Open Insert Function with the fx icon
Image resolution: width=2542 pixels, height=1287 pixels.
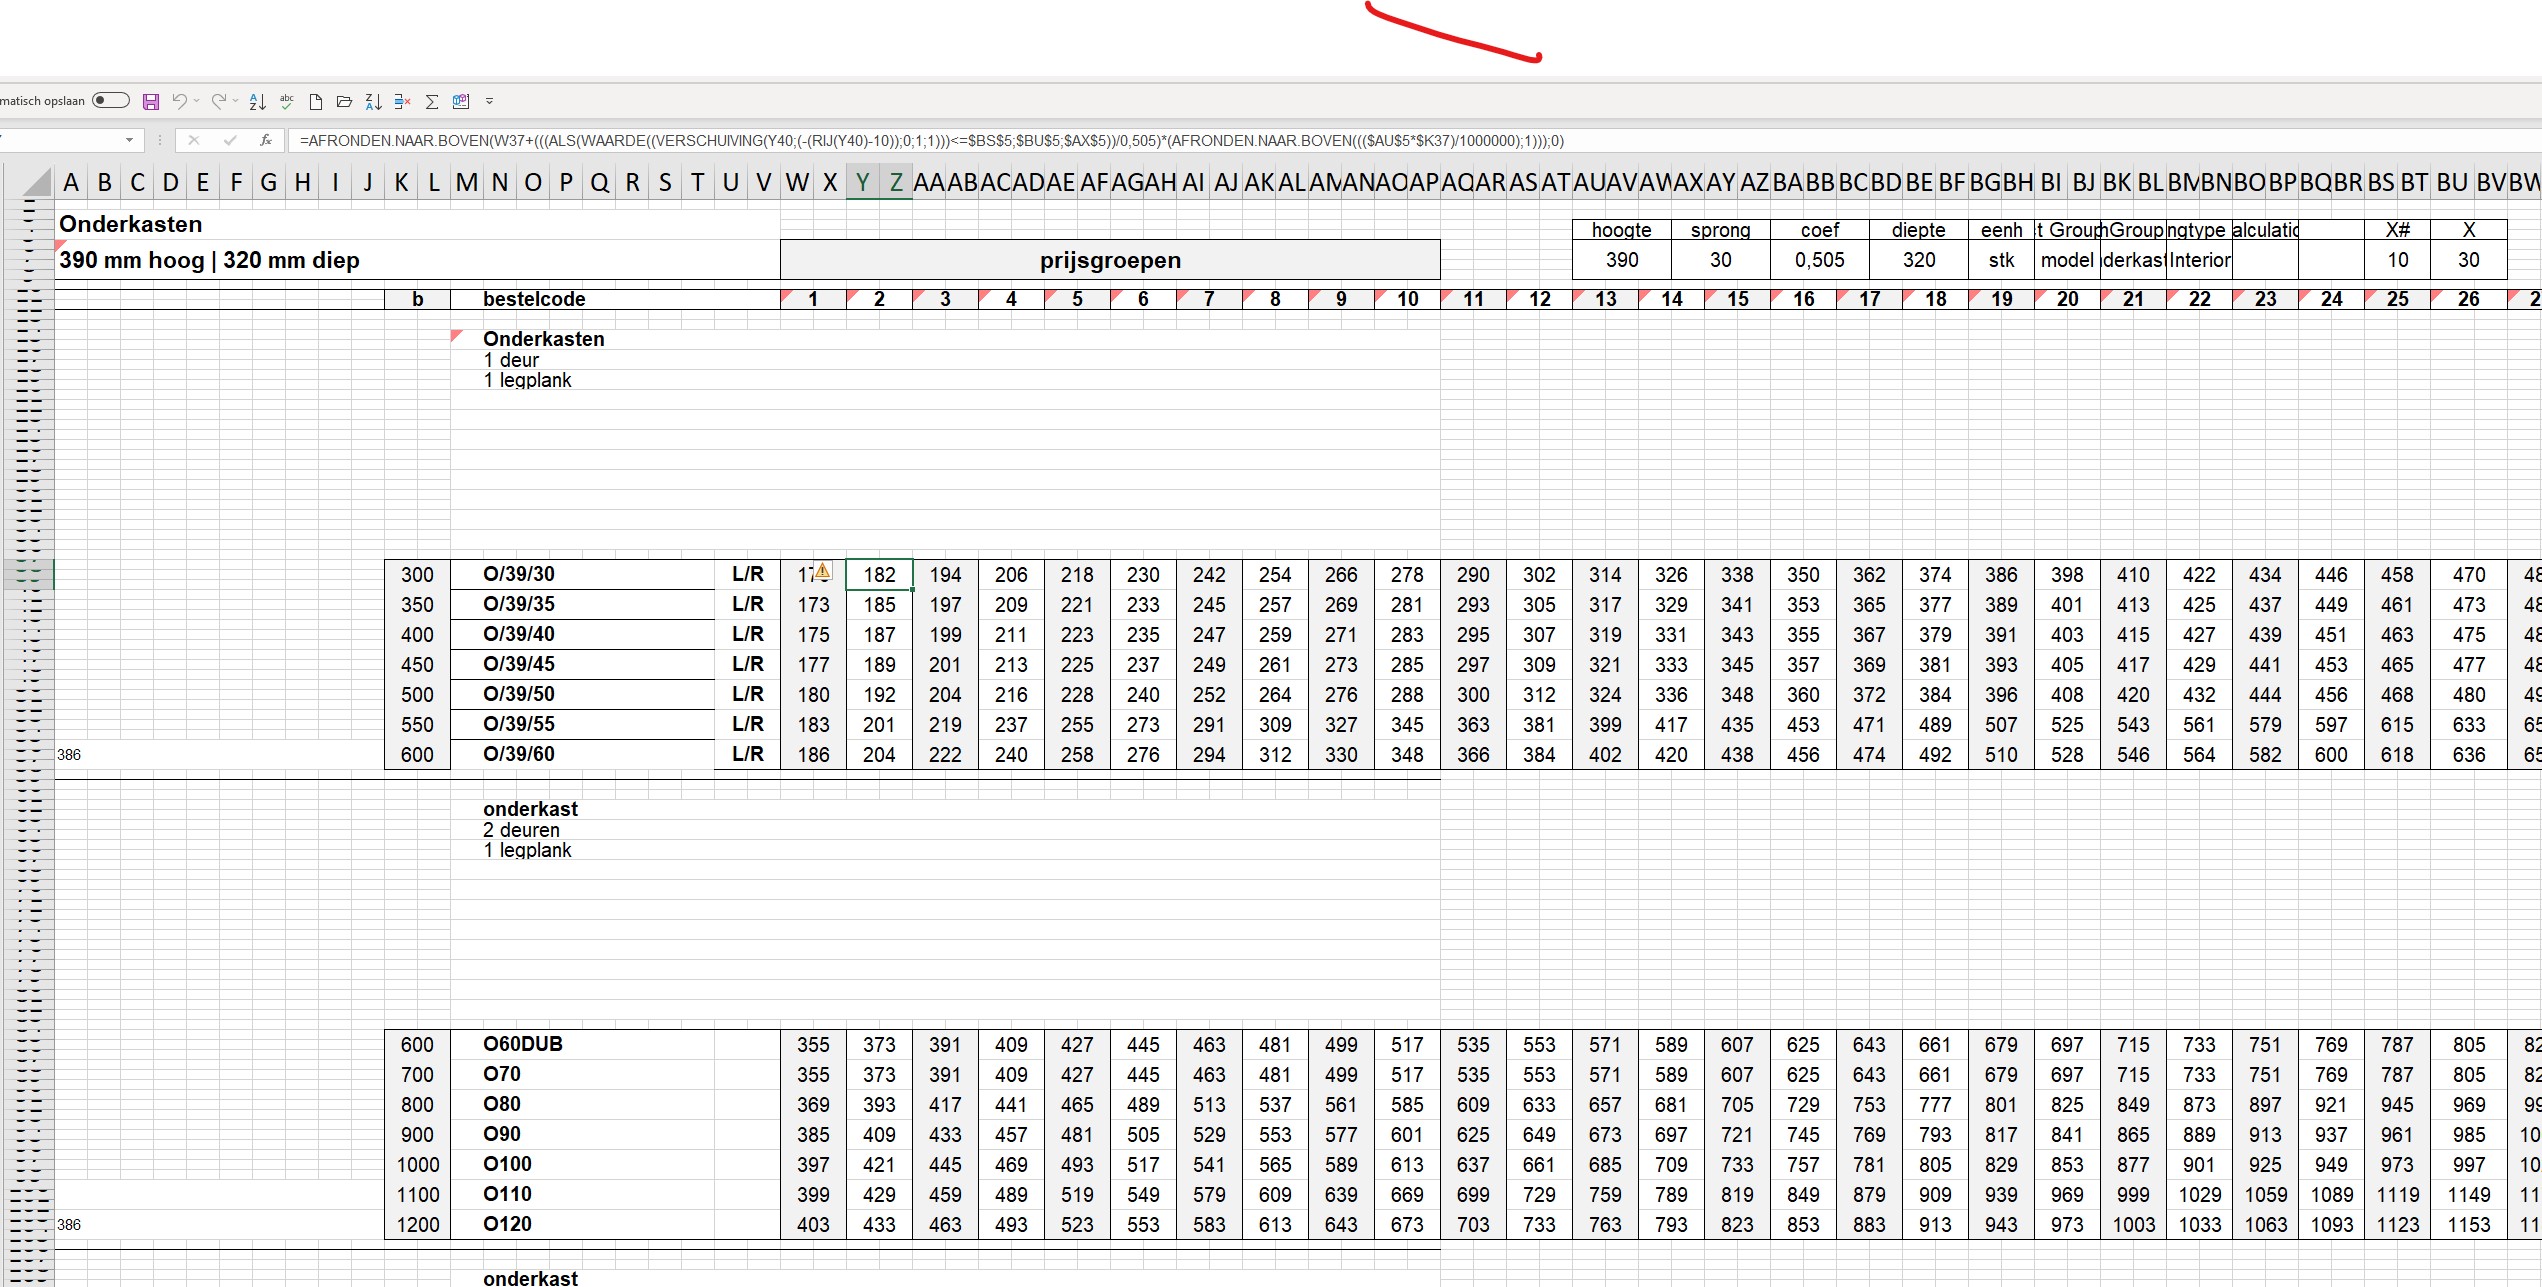point(266,140)
